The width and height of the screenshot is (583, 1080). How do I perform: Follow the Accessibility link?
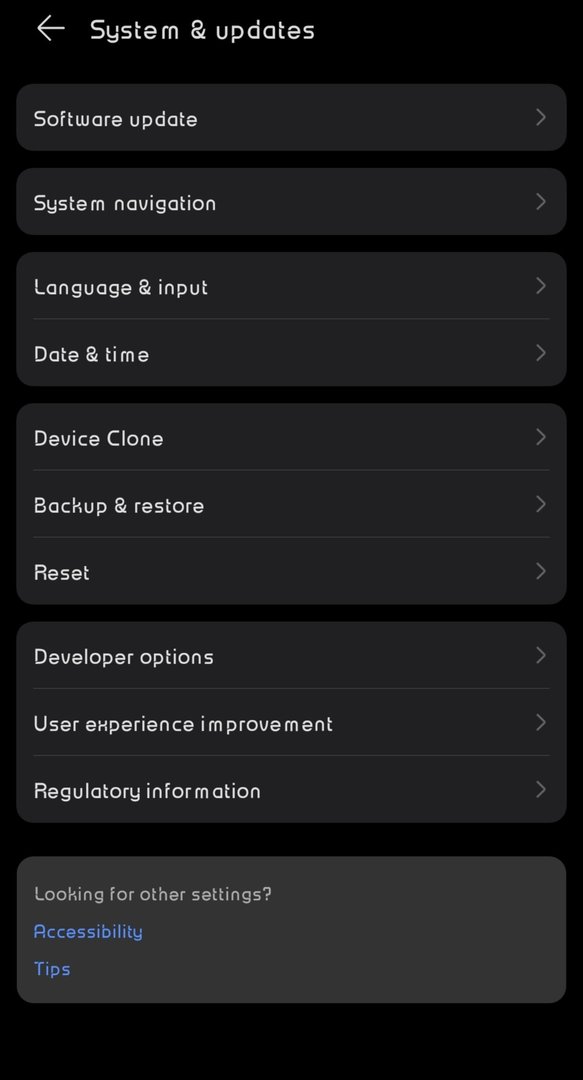(x=88, y=931)
